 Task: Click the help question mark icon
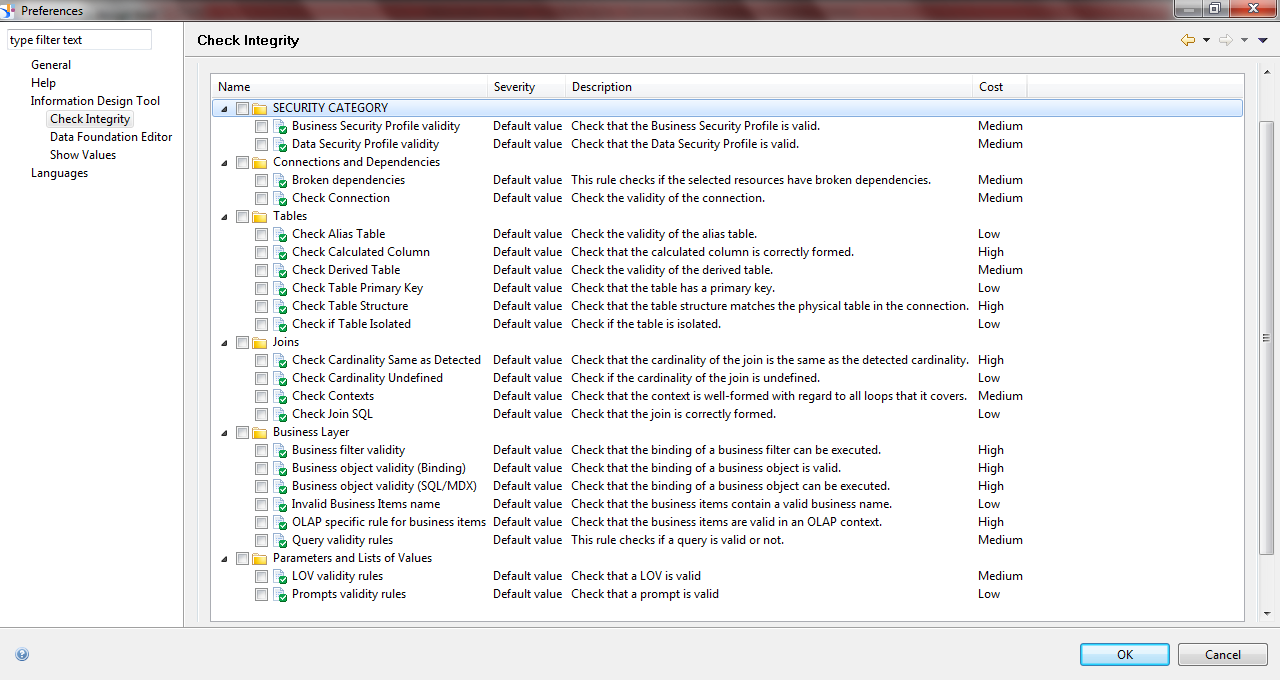click(22, 655)
